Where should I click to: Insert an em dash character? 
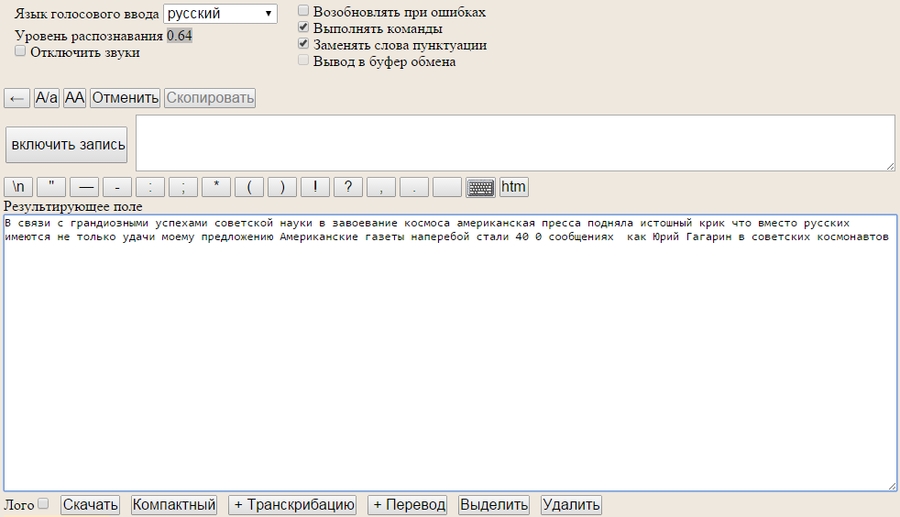coord(84,187)
